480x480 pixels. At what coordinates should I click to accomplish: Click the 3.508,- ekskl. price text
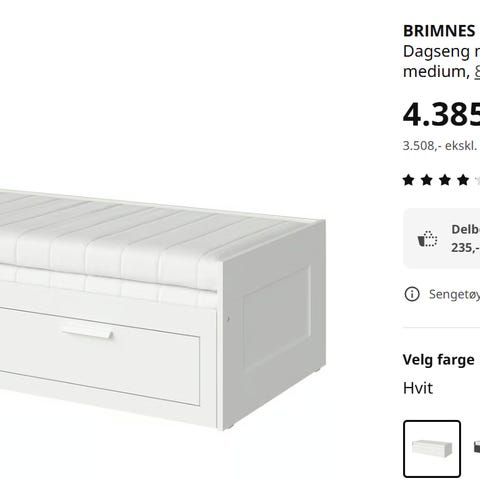click(440, 146)
